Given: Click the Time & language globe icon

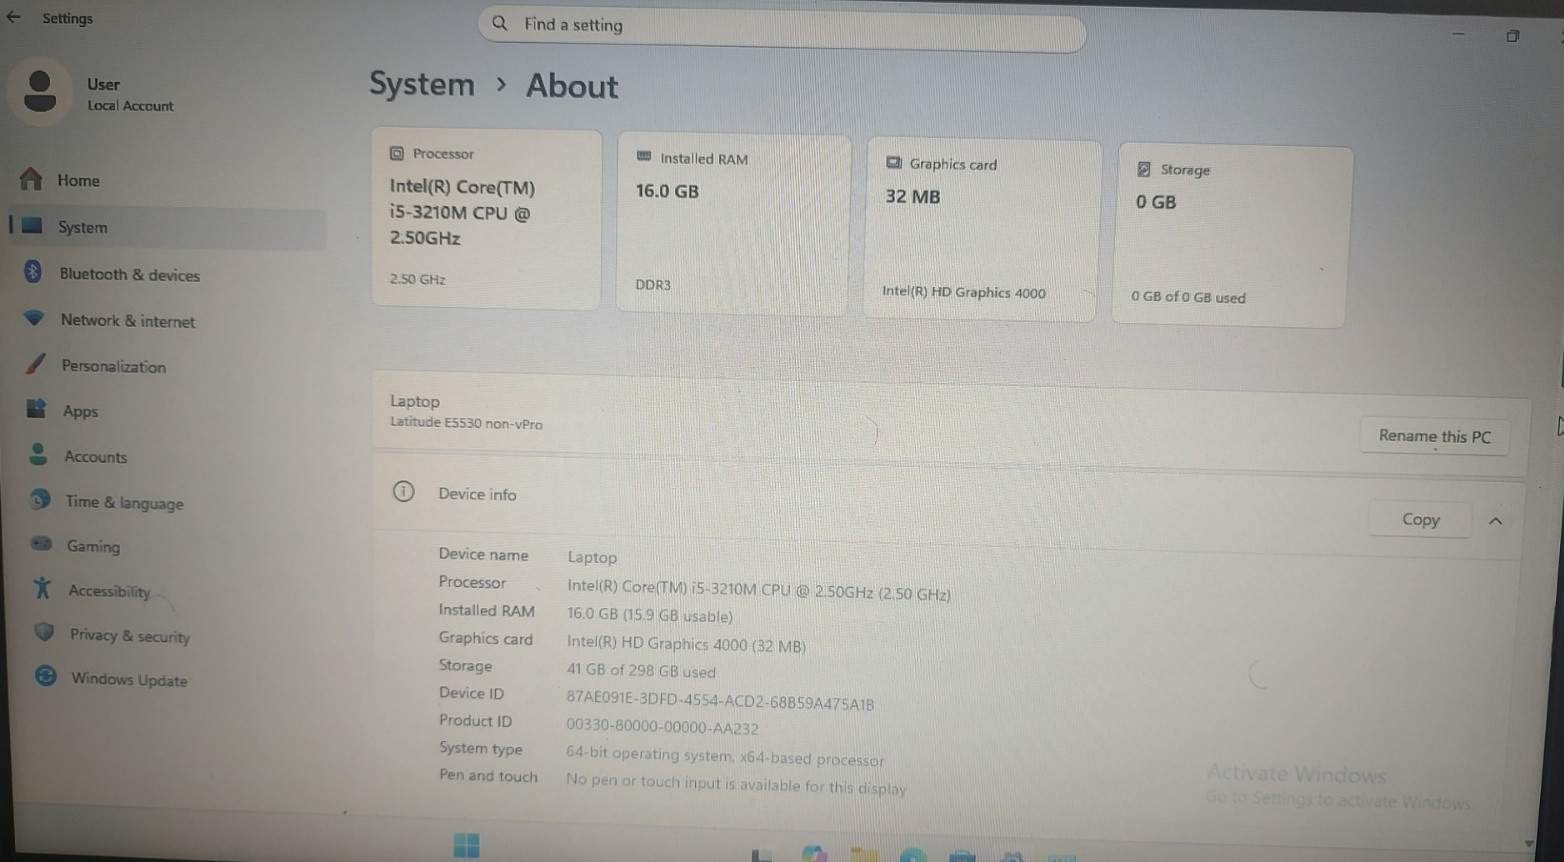Looking at the screenshot, I should pos(40,499).
